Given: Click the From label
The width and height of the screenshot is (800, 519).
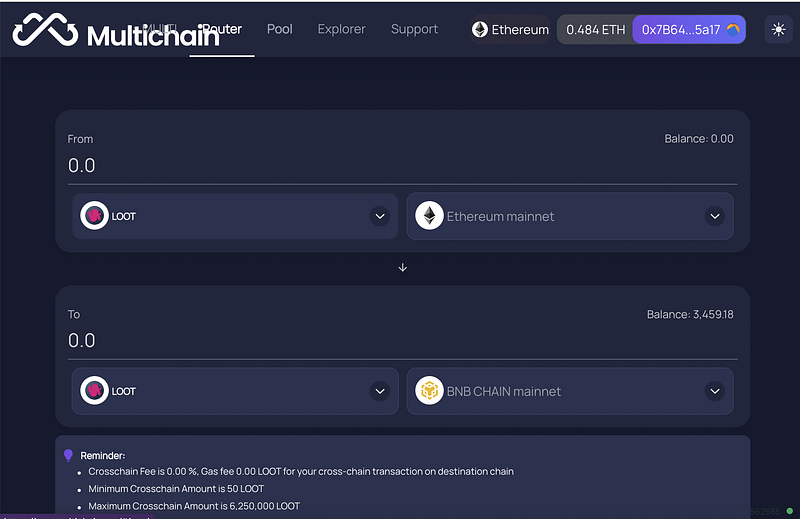Looking at the screenshot, I should click(x=81, y=139).
